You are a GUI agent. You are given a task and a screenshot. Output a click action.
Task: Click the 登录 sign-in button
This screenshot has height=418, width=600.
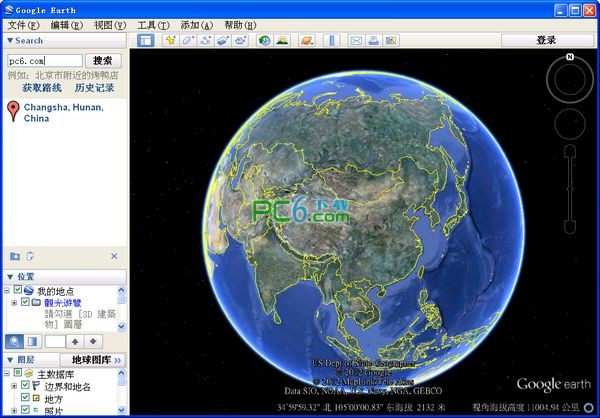point(547,40)
